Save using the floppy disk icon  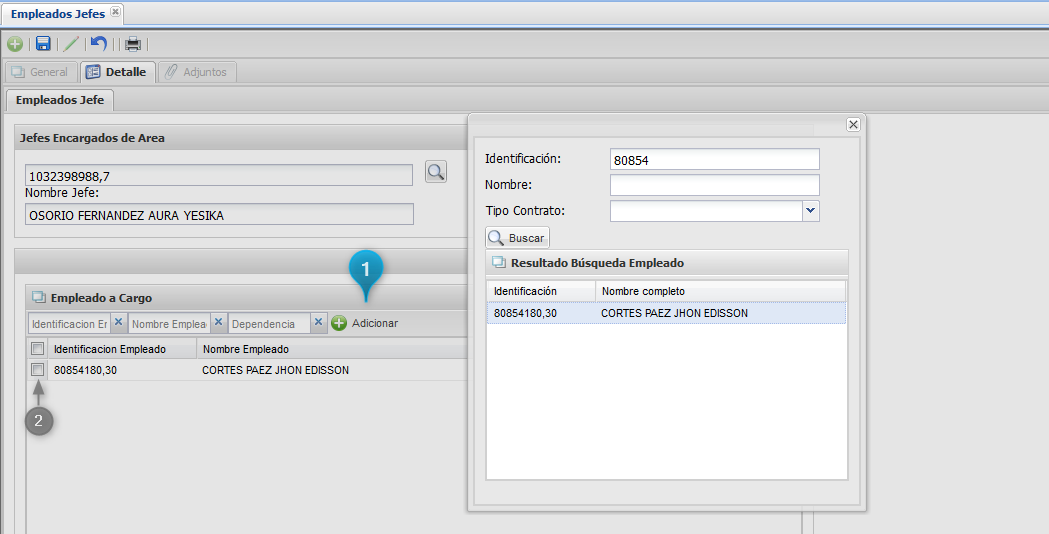[x=43, y=44]
